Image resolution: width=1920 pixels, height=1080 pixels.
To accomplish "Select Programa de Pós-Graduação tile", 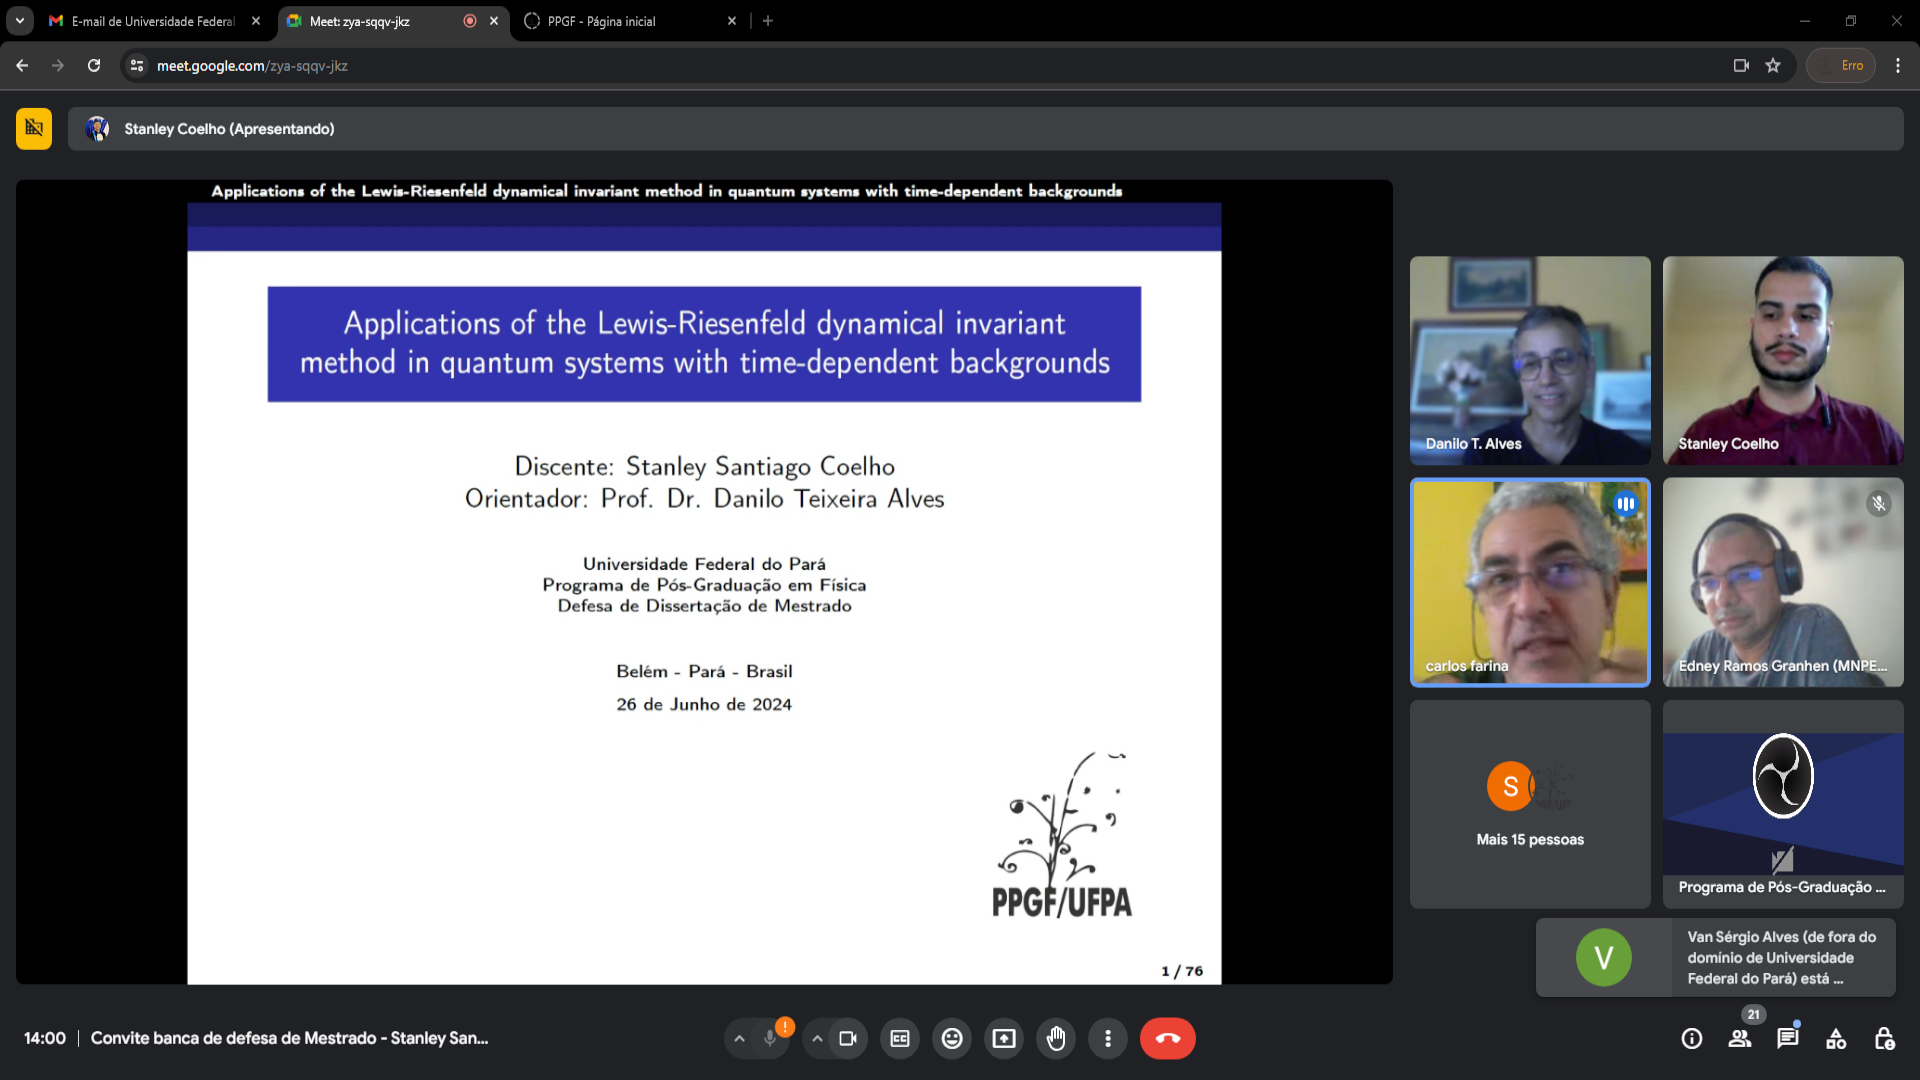I will [1783, 804].
